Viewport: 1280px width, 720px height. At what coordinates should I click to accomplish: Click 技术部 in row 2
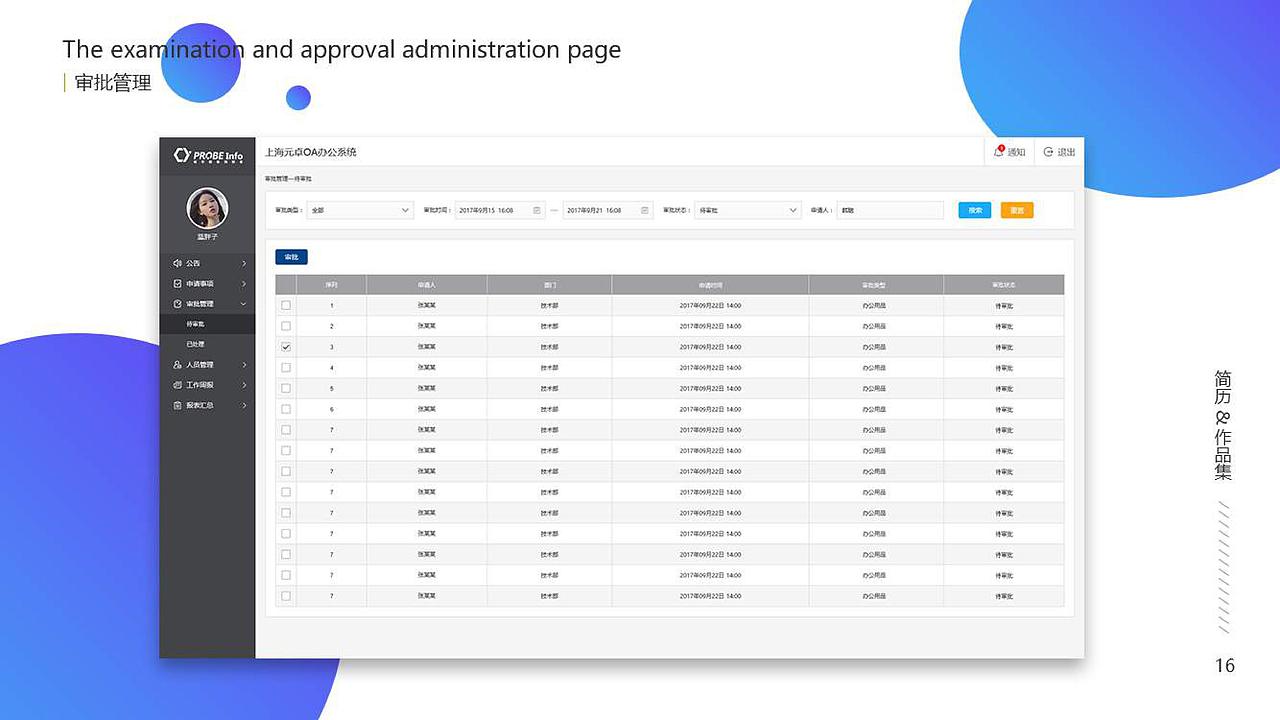click(x=549, y=326)
